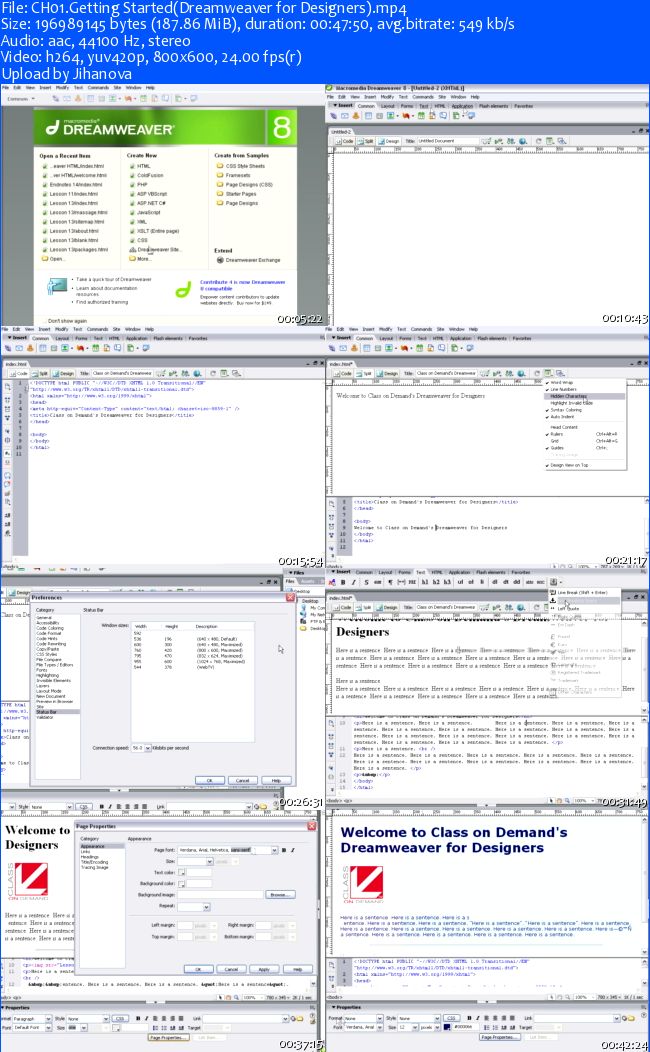Open Modify menu in the 00:05:22 frame

point(62,88)
